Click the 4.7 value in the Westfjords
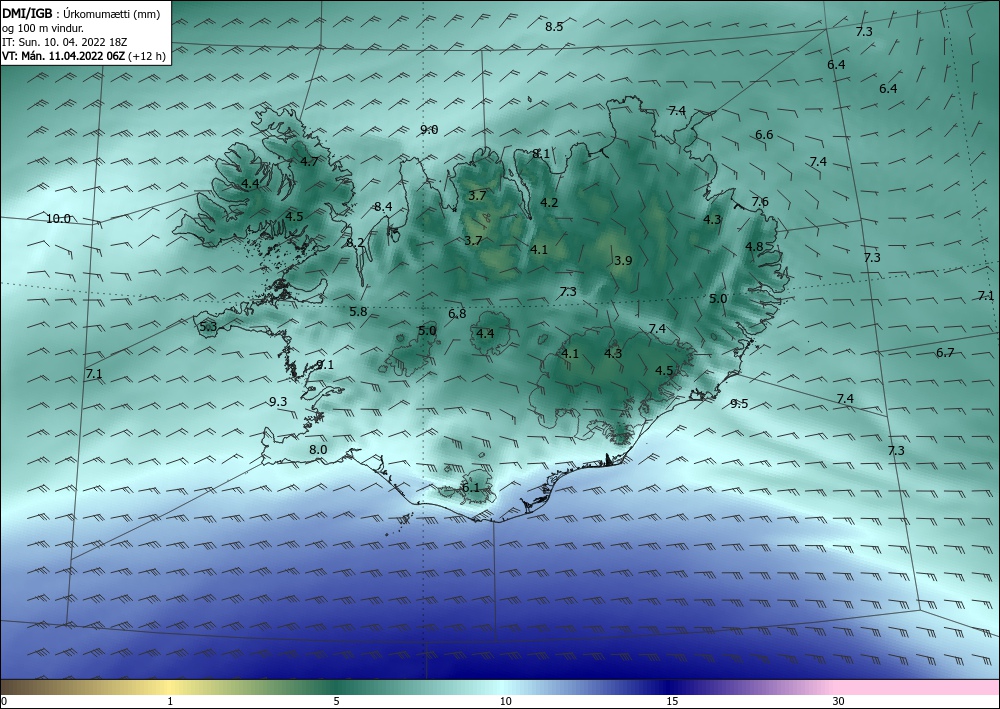 [309, 162]
